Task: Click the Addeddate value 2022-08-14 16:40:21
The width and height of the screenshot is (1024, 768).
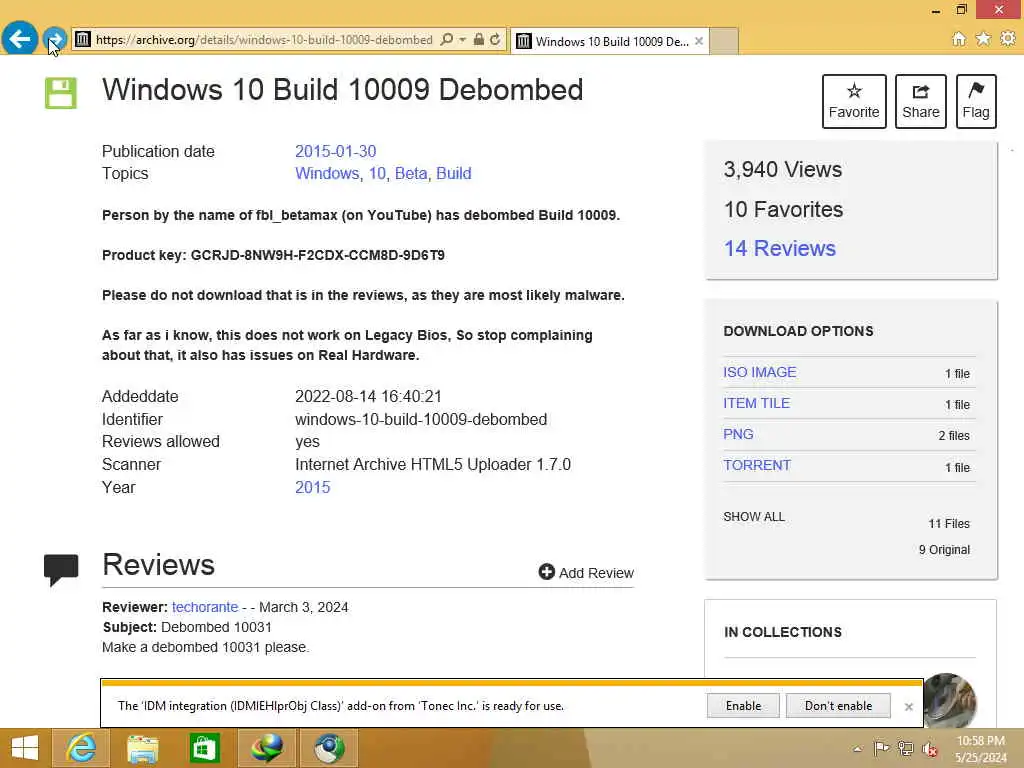Action: [x=368, y=396]
